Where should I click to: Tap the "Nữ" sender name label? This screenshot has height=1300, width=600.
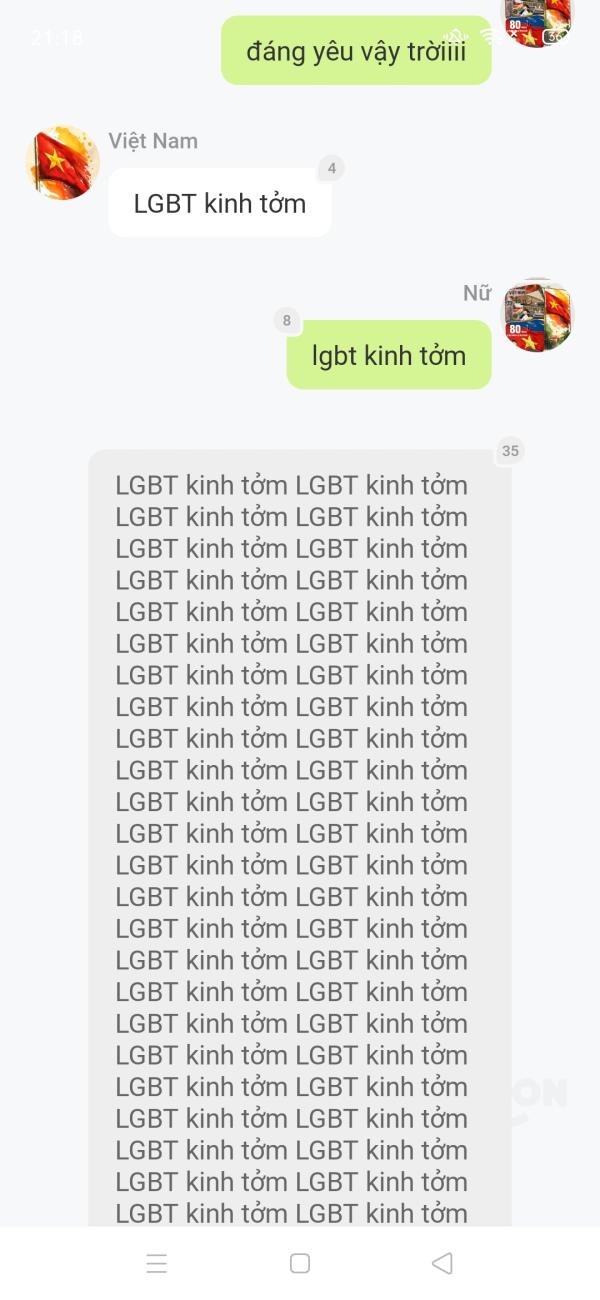tap(477, 293)
